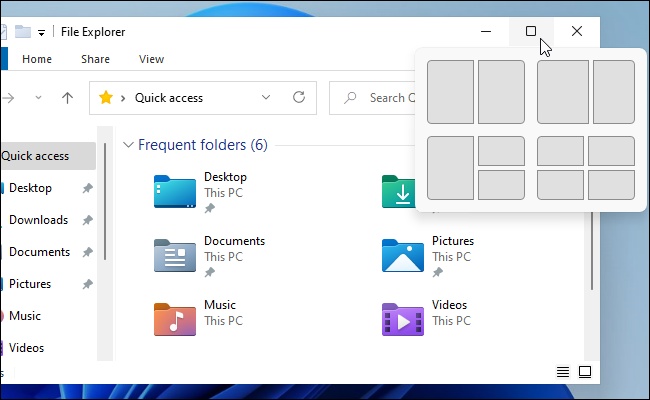Snap window to bottom-right quadrant layout
This screenshot has width=650, height=400.
(x=611, y=184)
